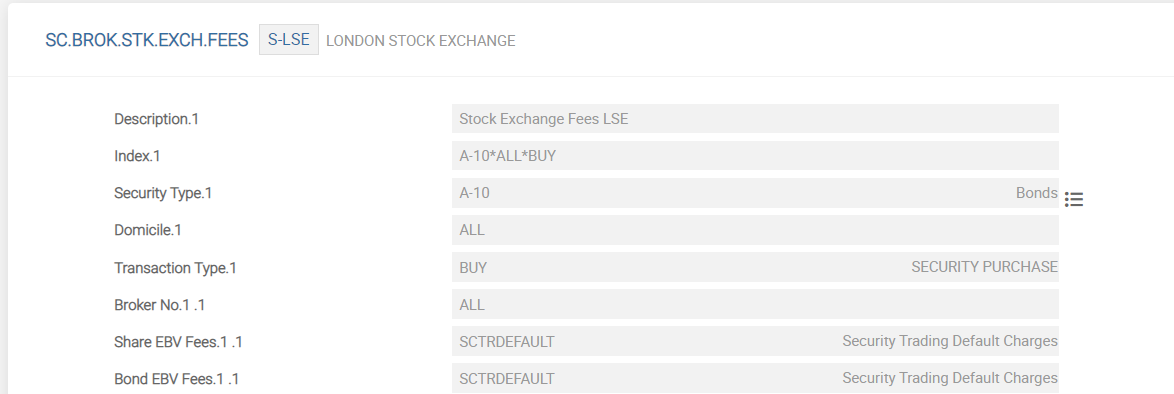Image resolution: width=1174 pixels, height=394 pixels.
Task: Click the Index.1 field showing A-10*ALL*BUY
Action: [x=755, y=156]
